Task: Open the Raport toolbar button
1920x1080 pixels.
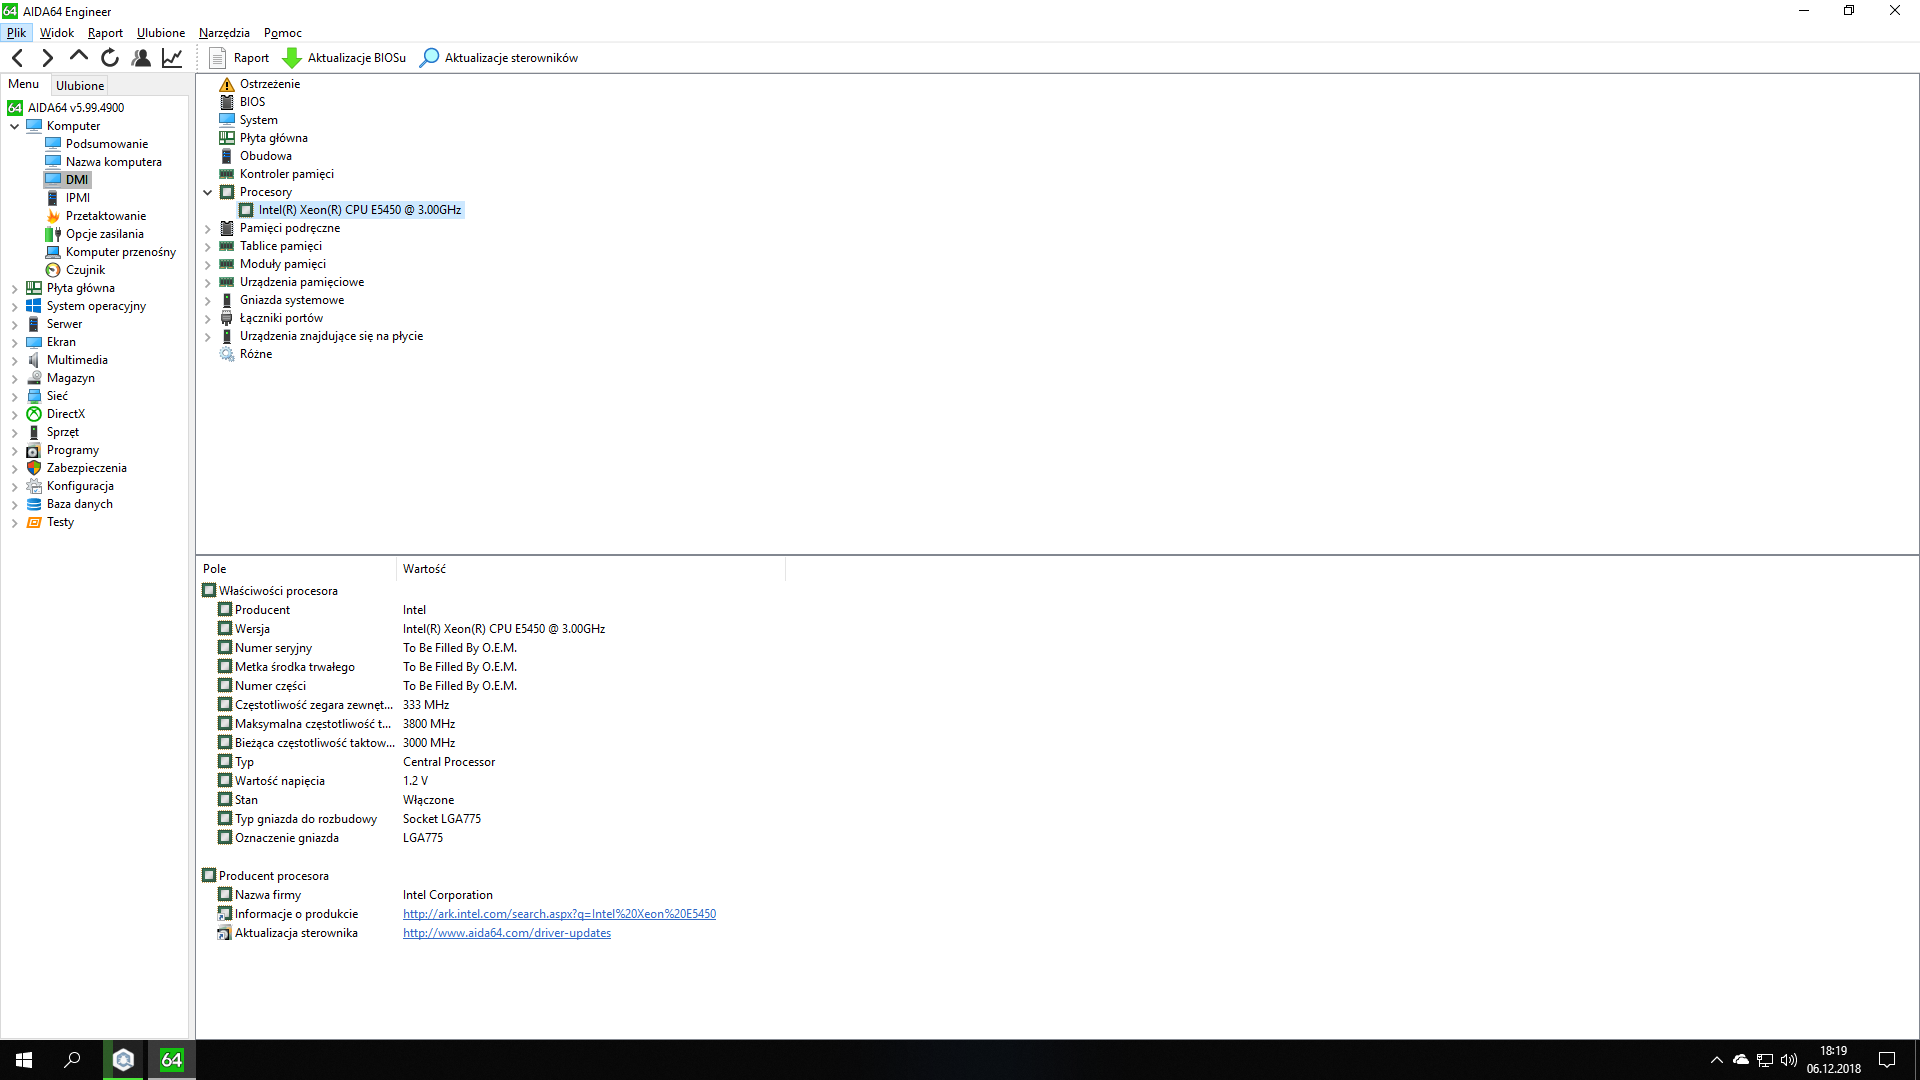Action: pyautogui.click(x=239, y=58)
